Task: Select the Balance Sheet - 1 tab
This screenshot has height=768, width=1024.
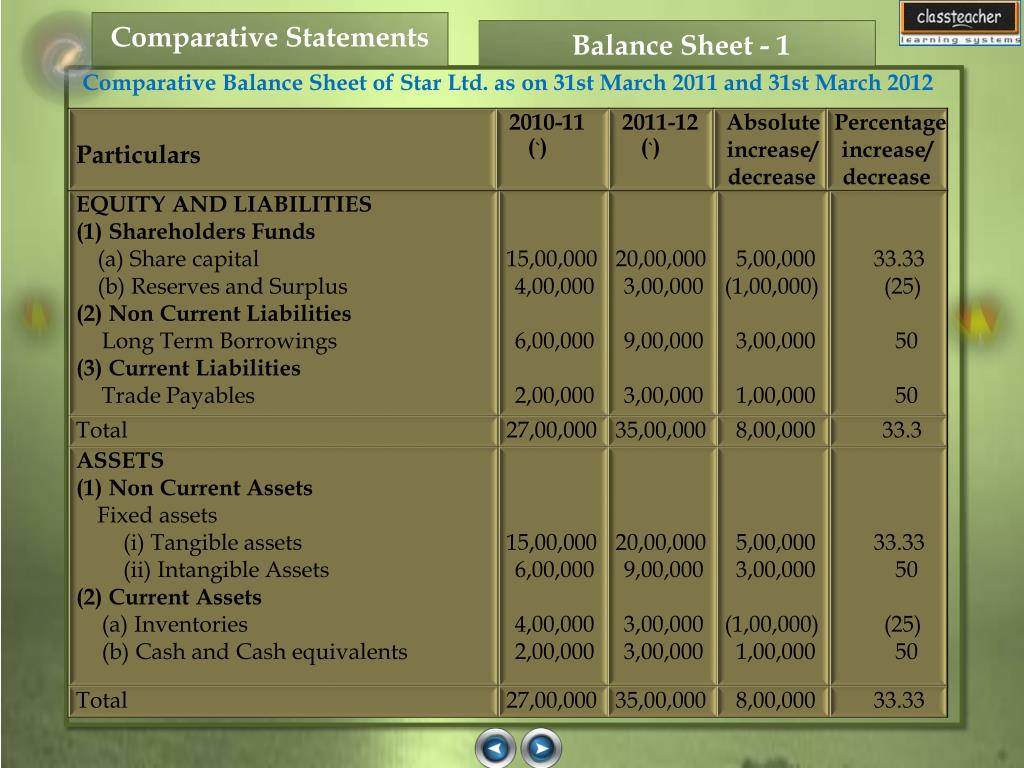Action: (x=677, y=44)
